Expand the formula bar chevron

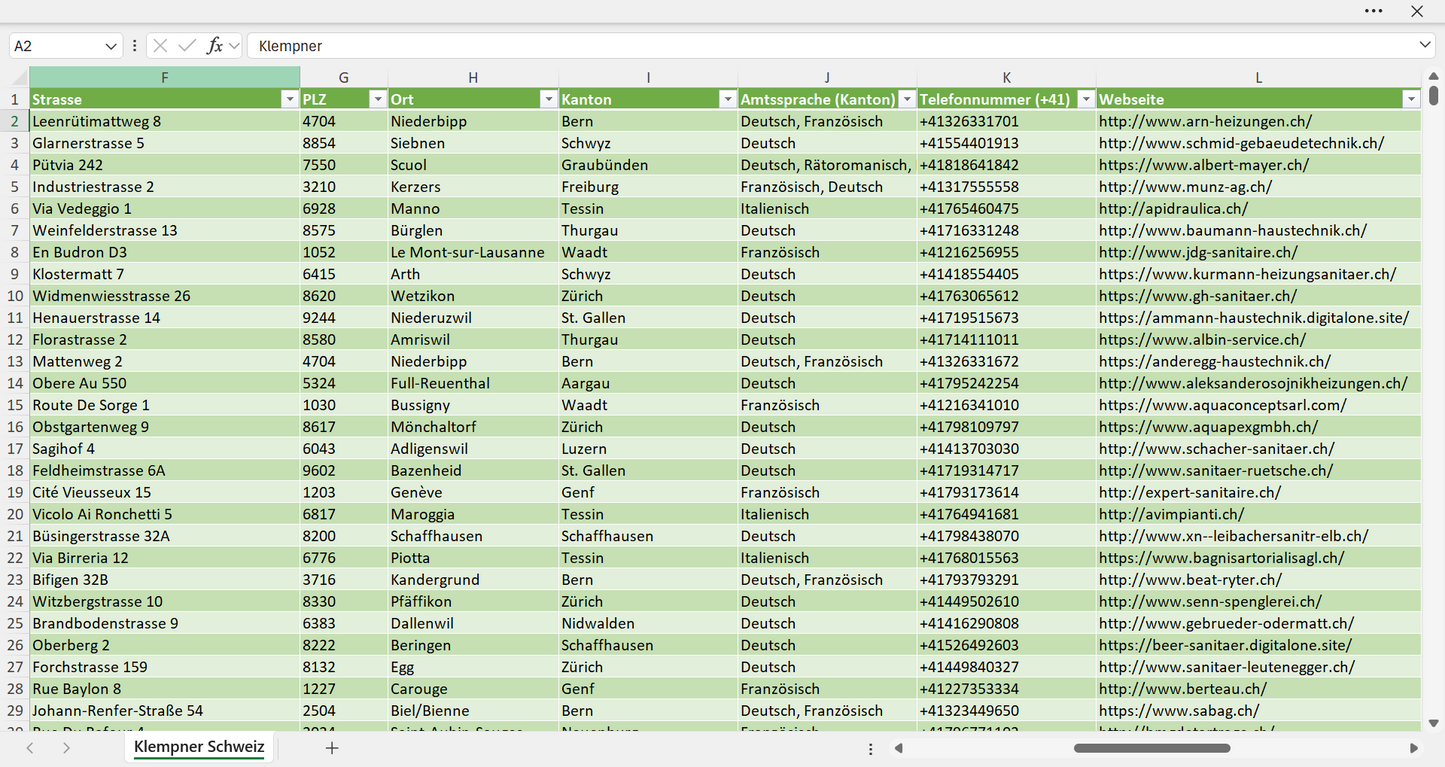point(1425,46)
